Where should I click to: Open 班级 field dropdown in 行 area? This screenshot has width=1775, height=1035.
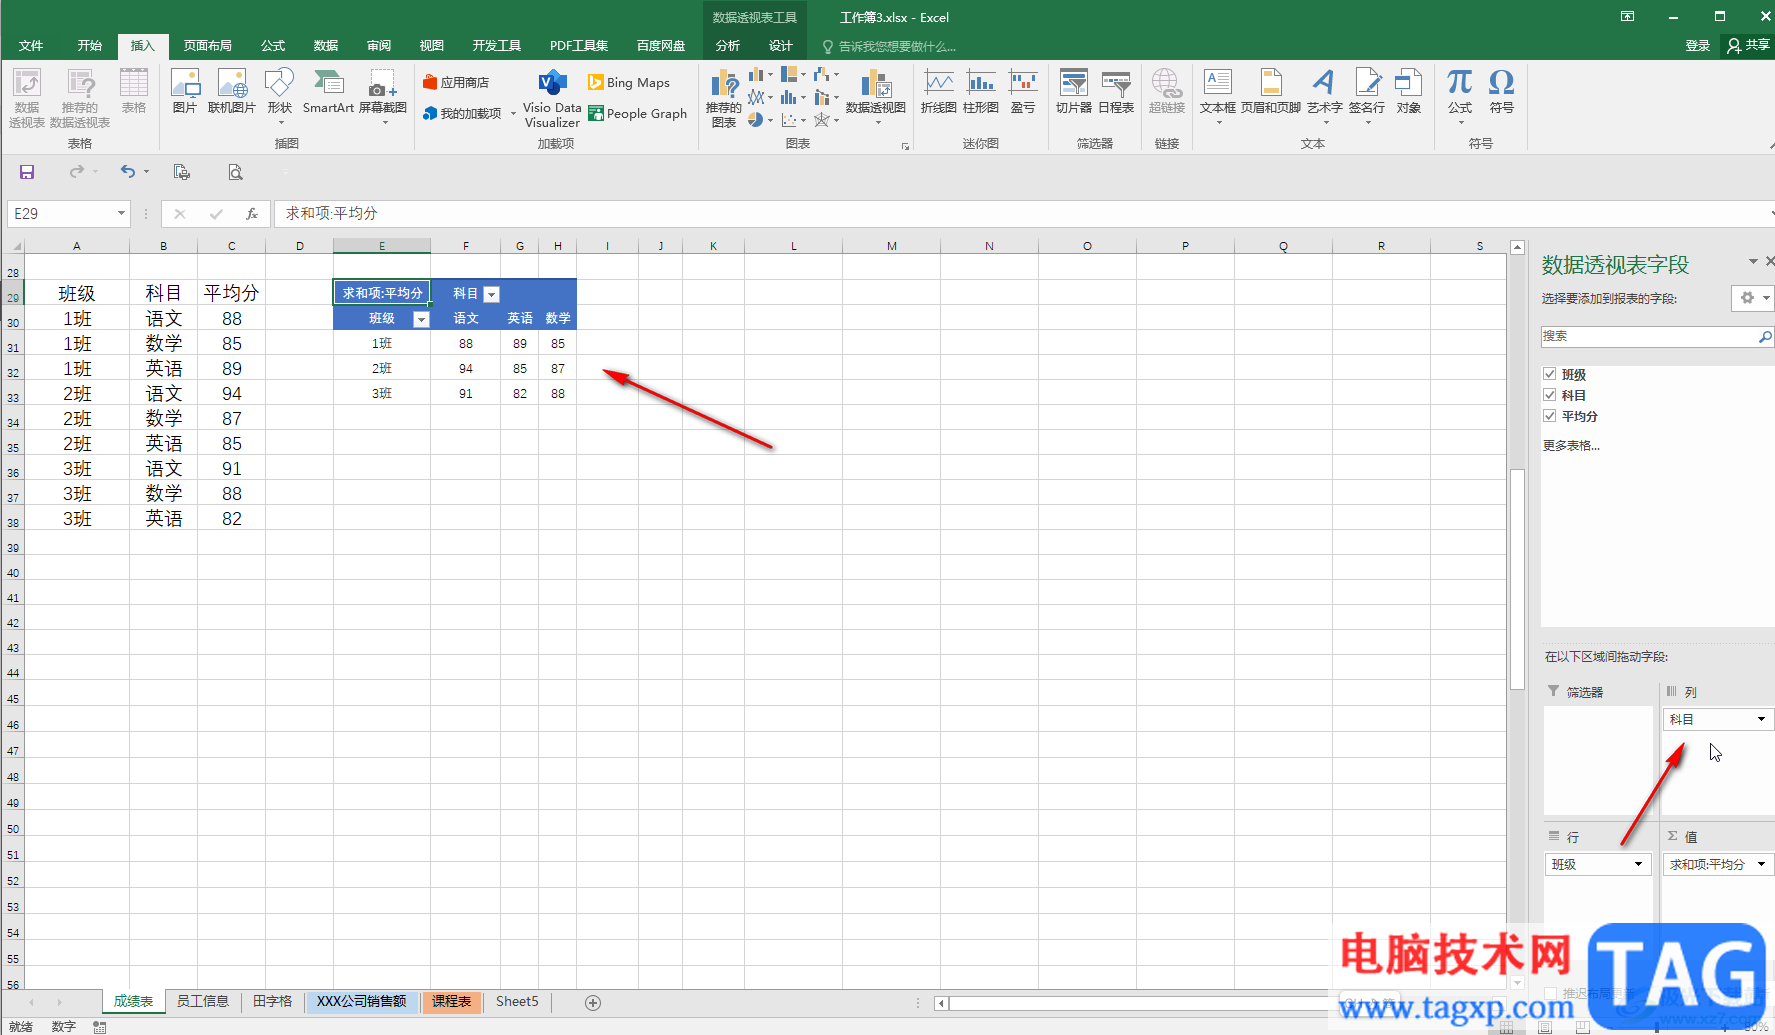coord(1638,864)
